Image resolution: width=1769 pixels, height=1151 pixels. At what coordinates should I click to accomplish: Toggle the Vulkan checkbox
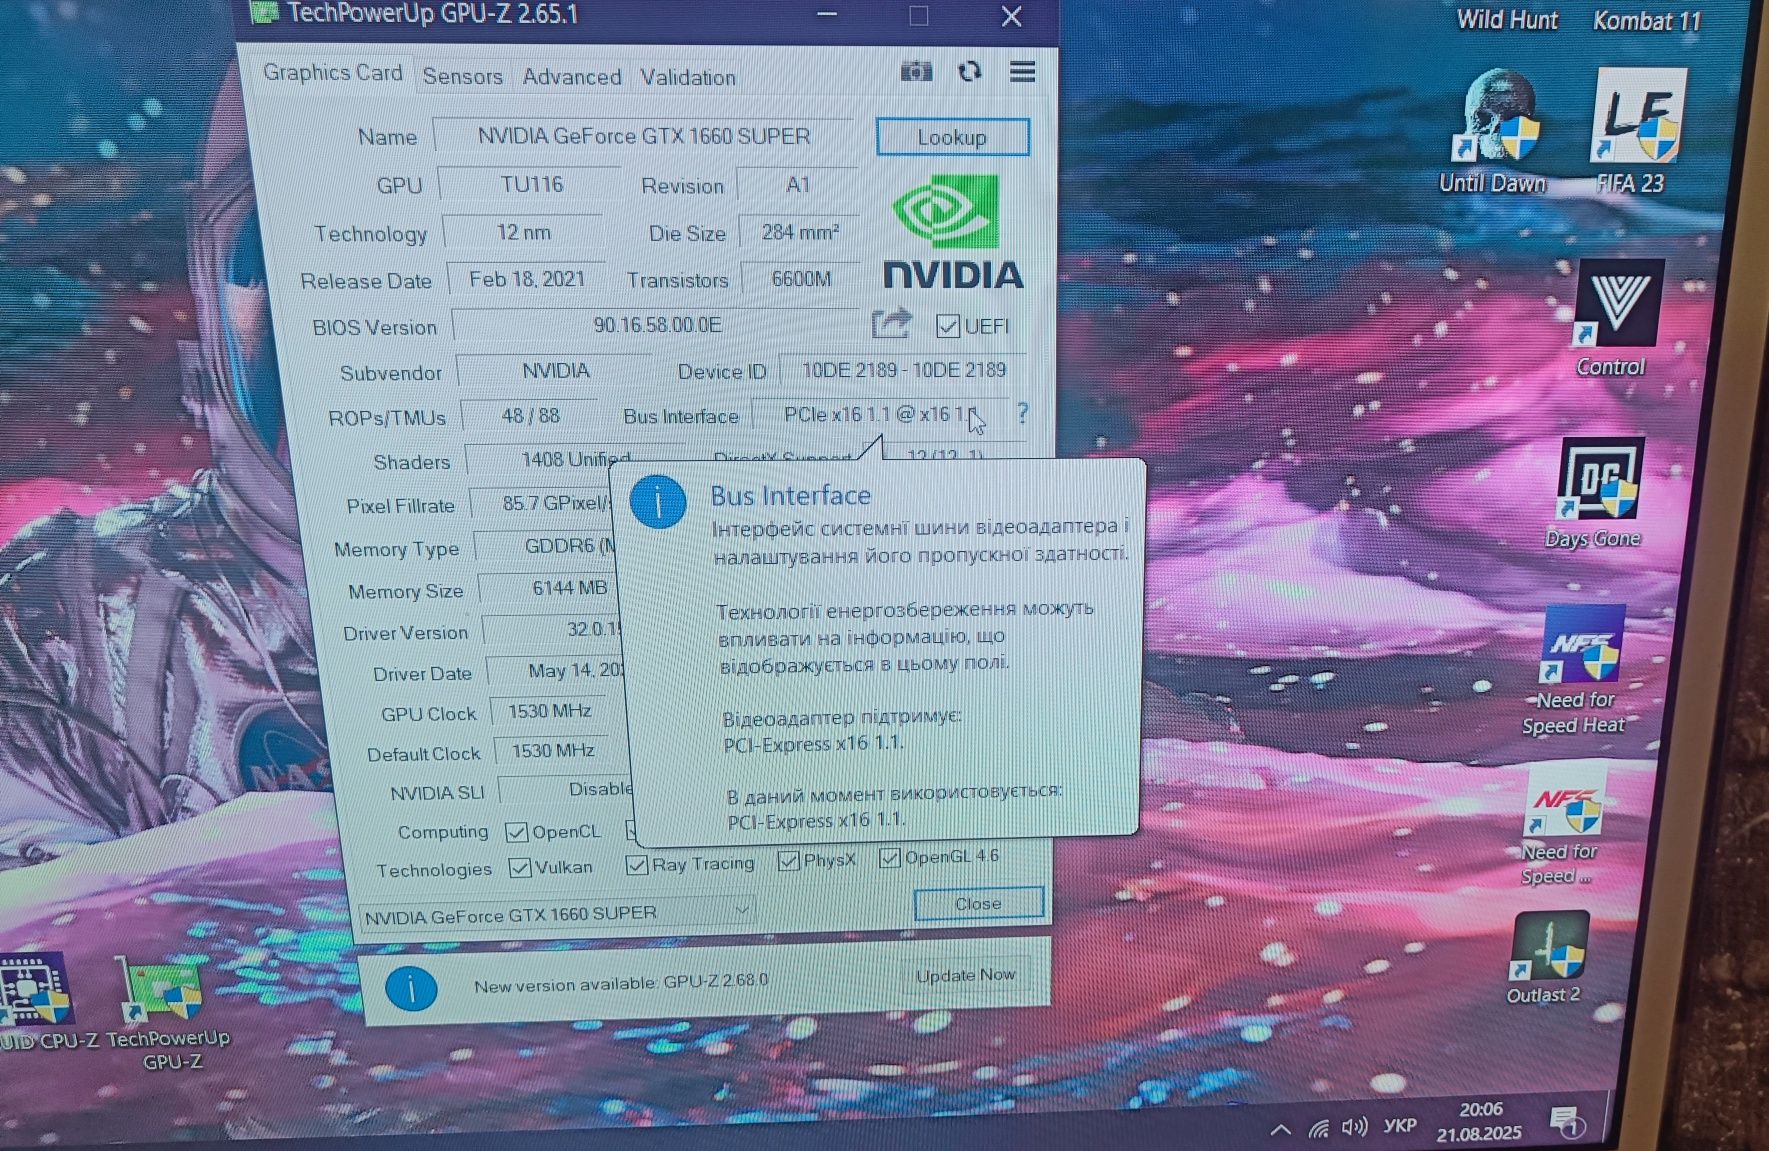(520, 867)
